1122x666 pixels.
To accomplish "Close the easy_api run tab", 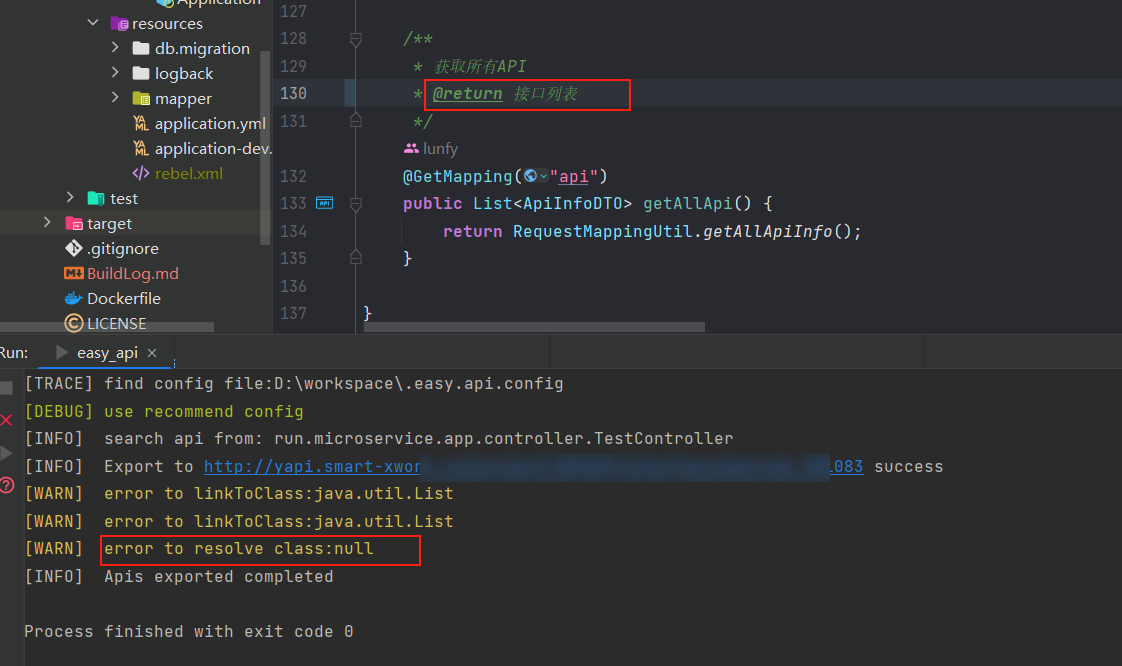I will click(152, 353).
